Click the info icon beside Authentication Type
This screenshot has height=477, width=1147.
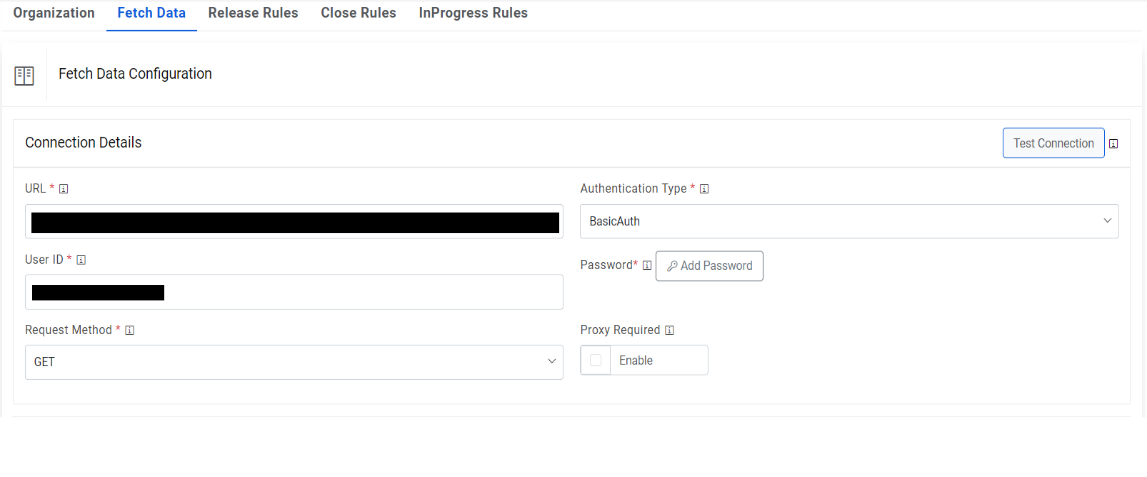tap(704, 189)
